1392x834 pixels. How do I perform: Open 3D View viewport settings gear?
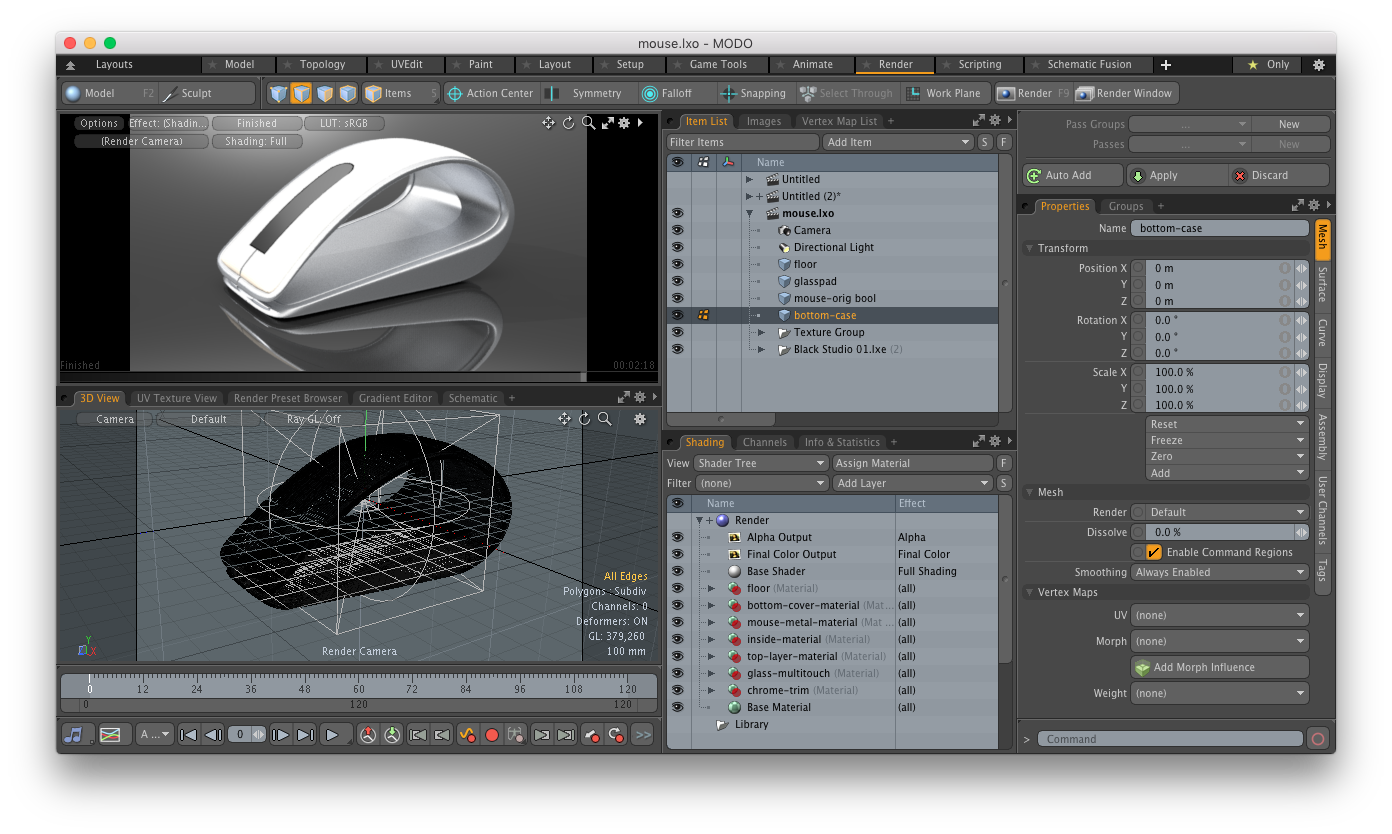[x=640, y=419]
